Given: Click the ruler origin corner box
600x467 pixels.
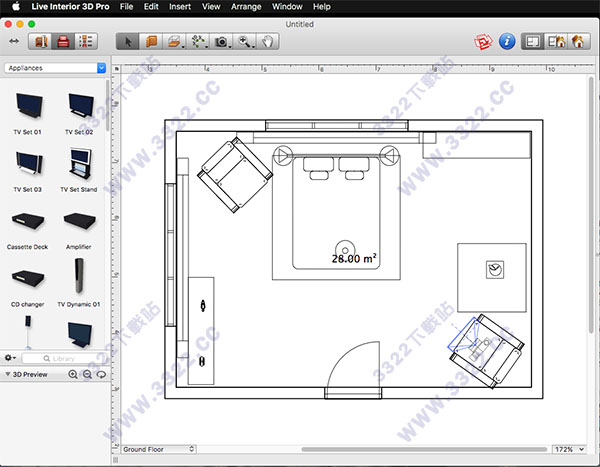Looking at the screenshot, I should [116, 69].
